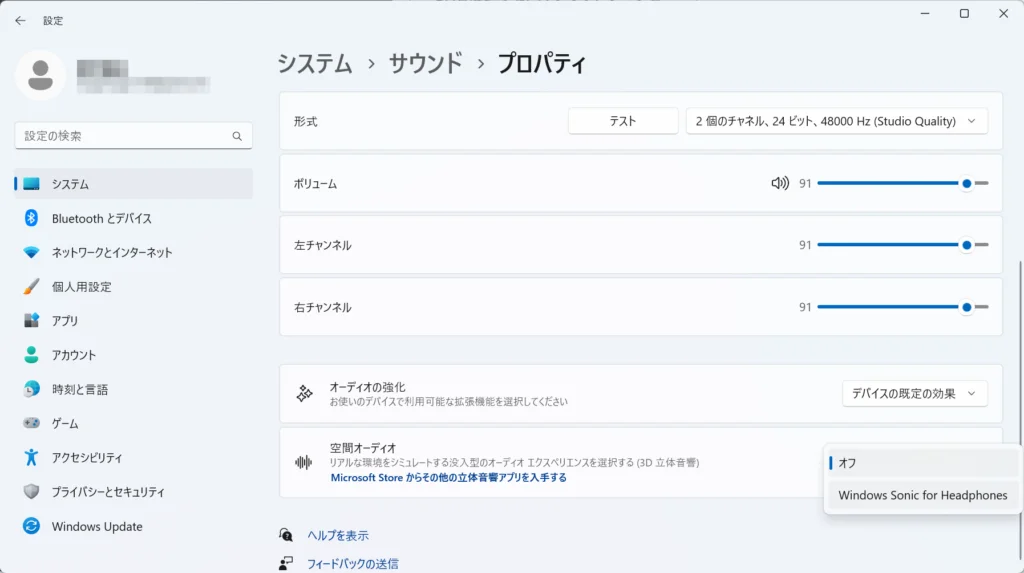Click the アクセシビリティ icon in the sidebar
This screenshot has width=1024, height=573.
click(31, 457)
